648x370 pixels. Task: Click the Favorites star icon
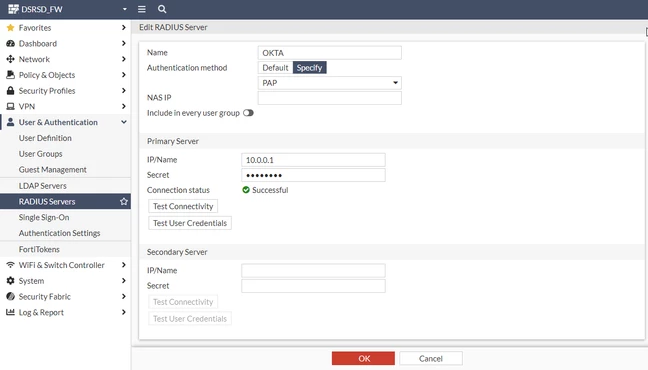pos(10,28)
